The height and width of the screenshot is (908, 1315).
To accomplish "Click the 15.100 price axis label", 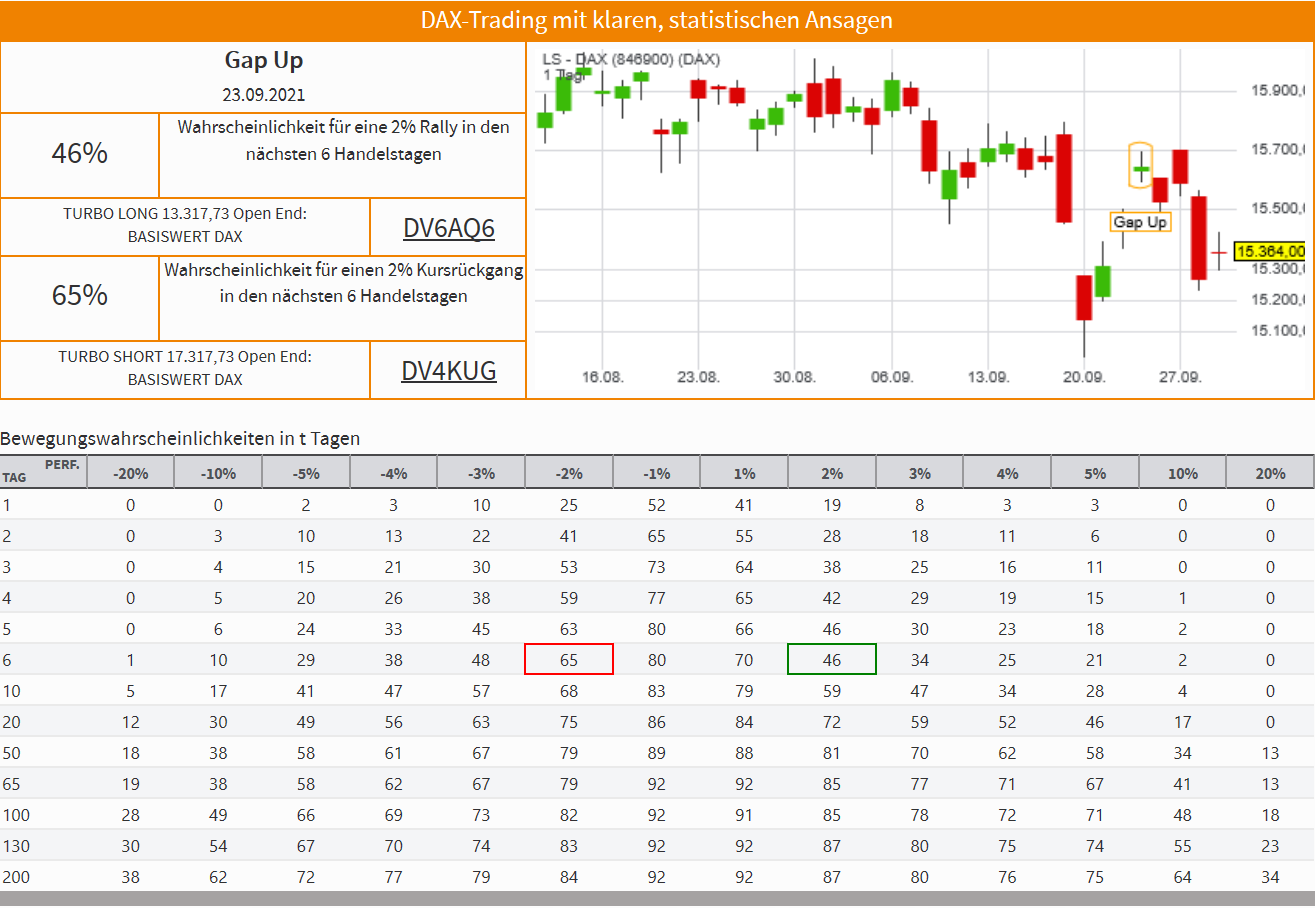I will tap(1280, 330).
